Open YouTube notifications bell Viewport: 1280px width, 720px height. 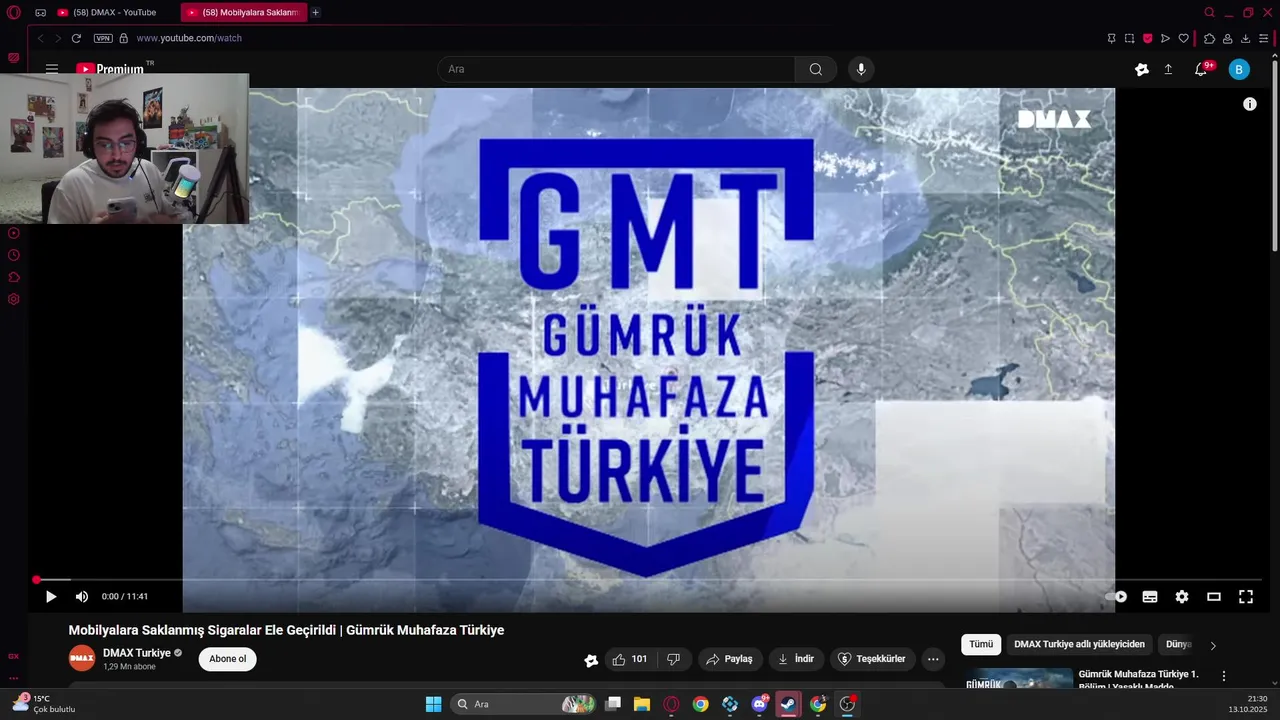point(1201,69)
